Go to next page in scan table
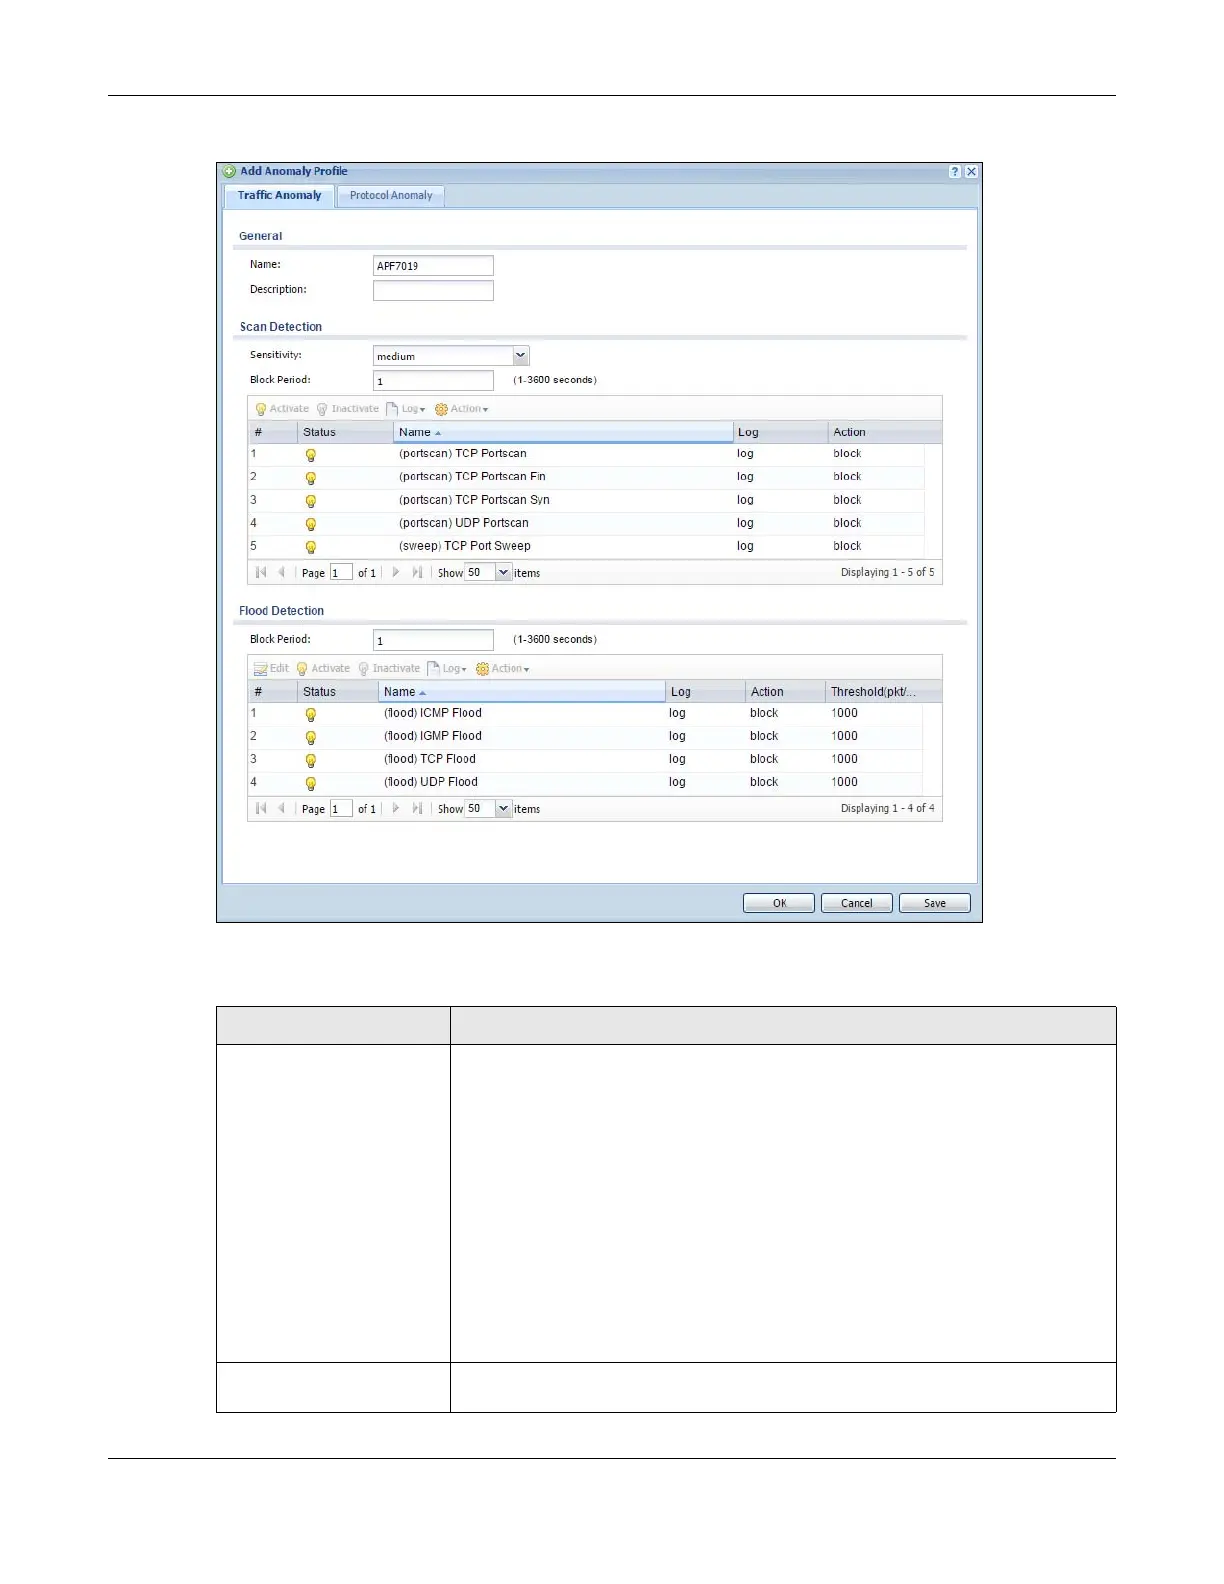 [396, 573]
